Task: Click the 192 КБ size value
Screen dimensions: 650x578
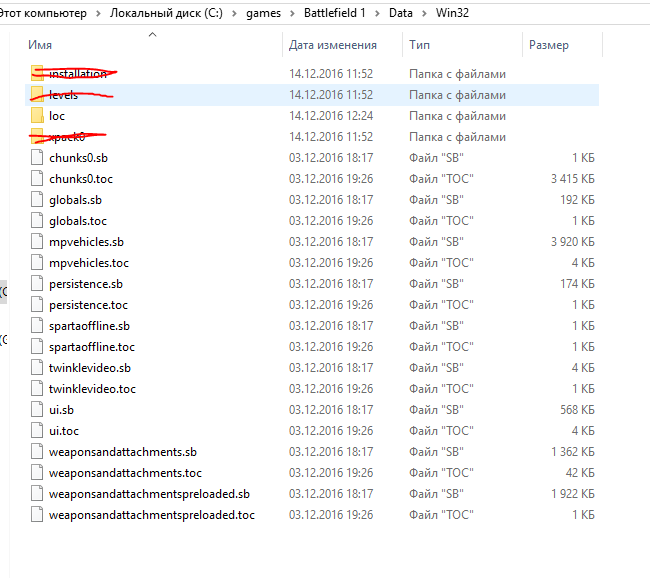Action: click(577, 200)
